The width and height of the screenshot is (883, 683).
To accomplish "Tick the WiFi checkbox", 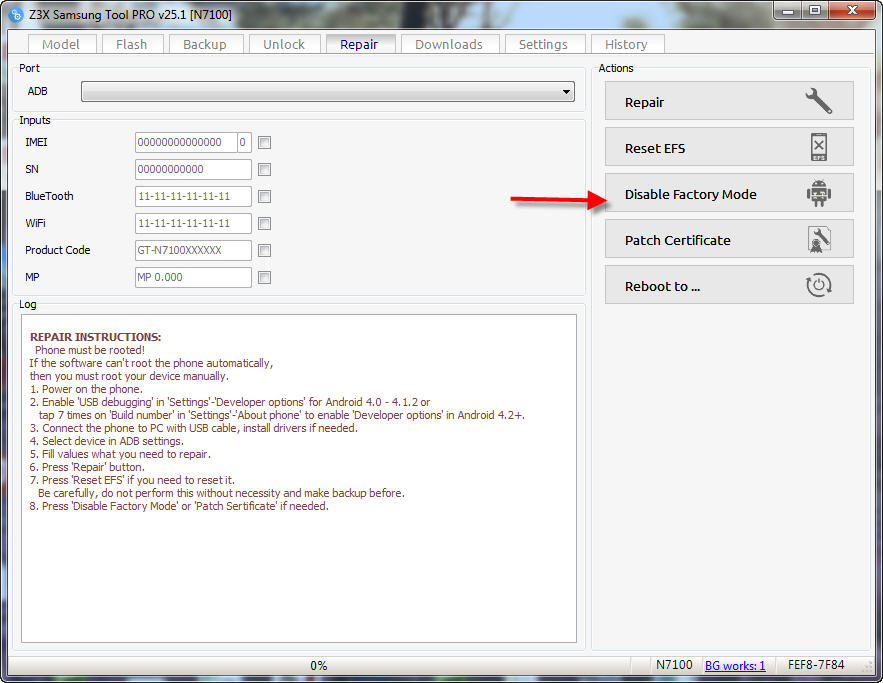I will coord(264,224).
